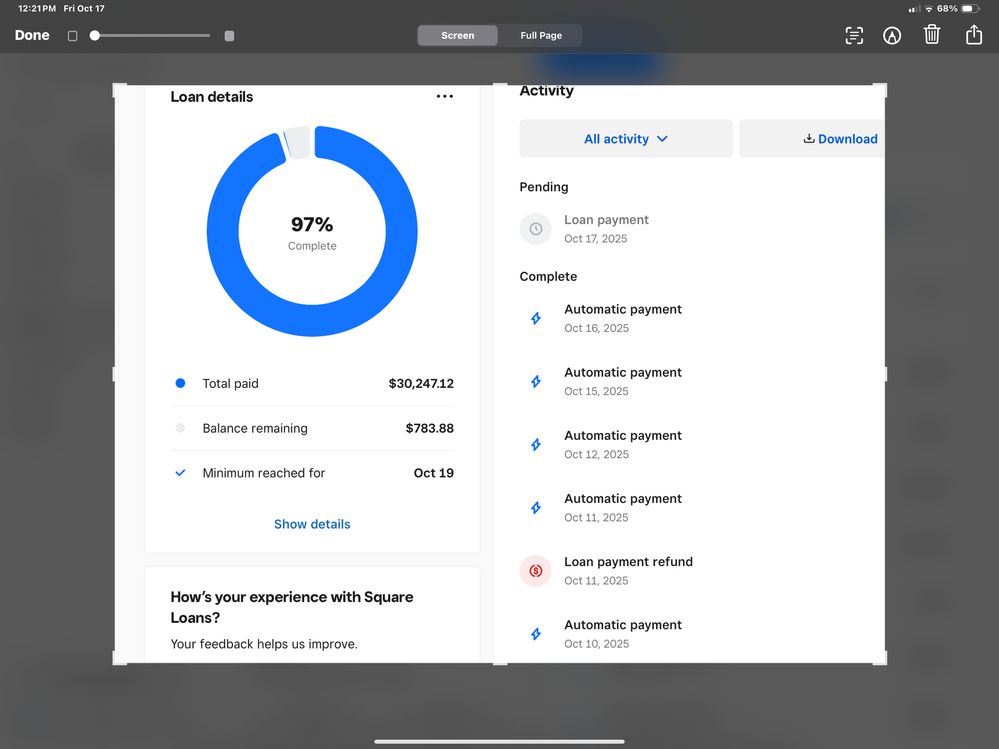
Task: Open the Show details link
Action: click(x=312, y=524)
